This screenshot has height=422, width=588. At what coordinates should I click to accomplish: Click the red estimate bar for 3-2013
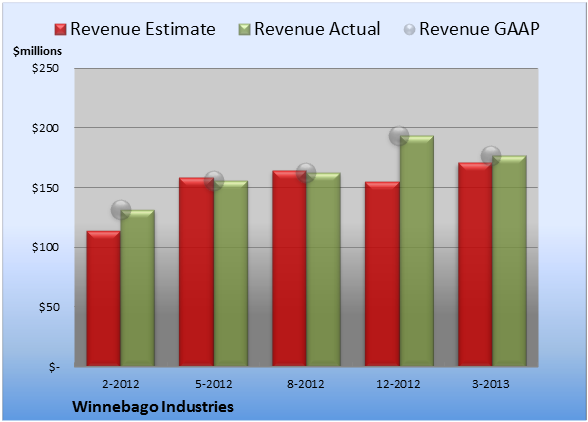coord(475,264)
